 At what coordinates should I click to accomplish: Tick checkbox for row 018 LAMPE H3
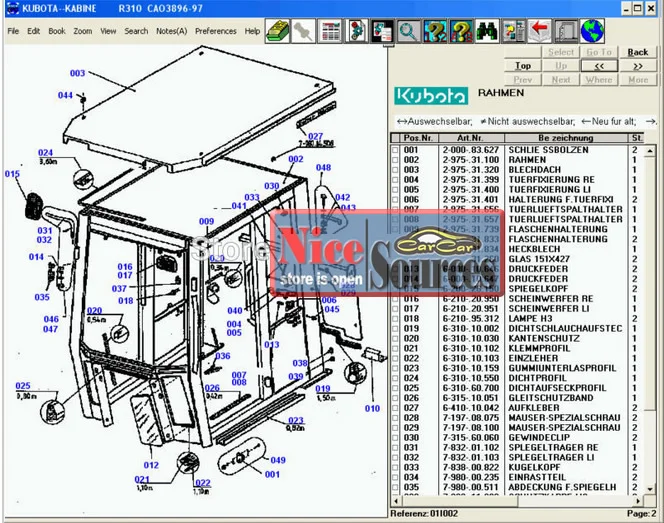[x=395, y=319]
